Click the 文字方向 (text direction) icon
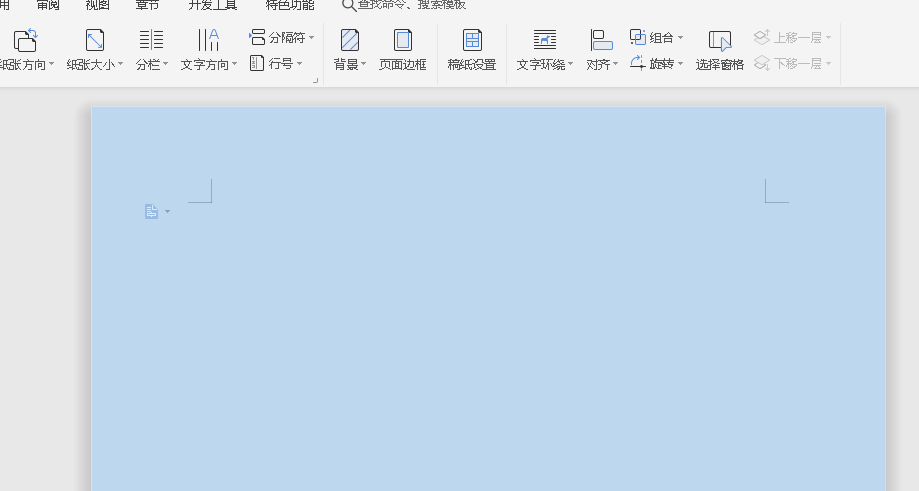Image resolution: width=919 pixels, height=491 pixels. [x=208, y=41]
